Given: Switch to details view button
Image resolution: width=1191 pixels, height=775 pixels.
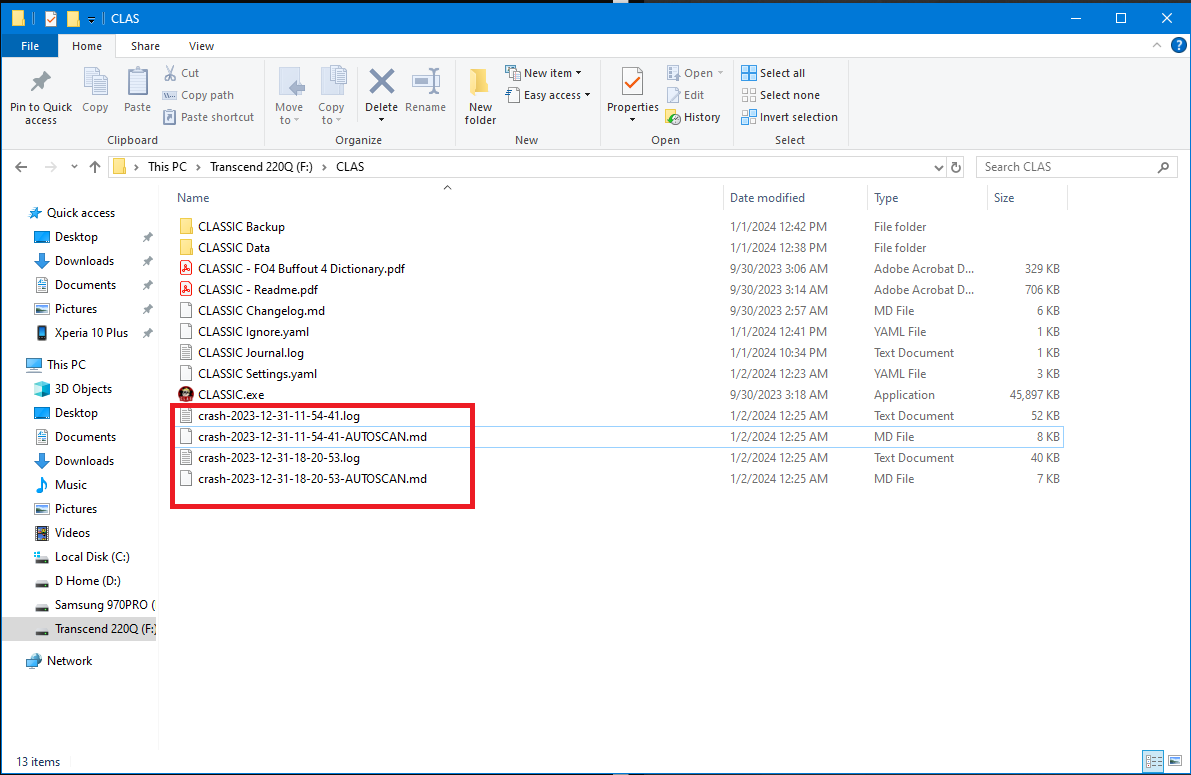Looking at the screenshot, I should tap(1153, 761).
